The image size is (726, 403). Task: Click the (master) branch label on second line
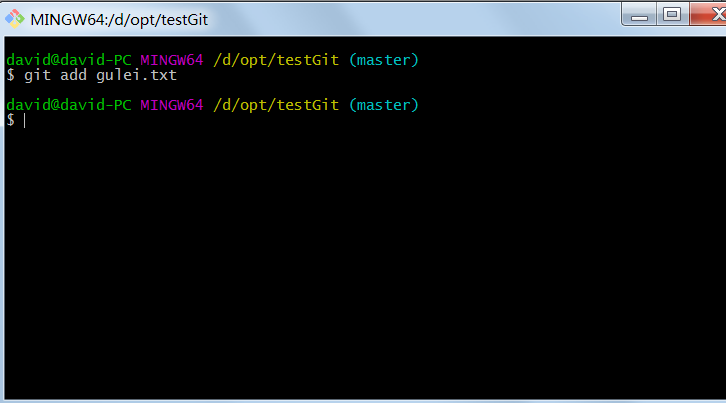pos(383,105)
